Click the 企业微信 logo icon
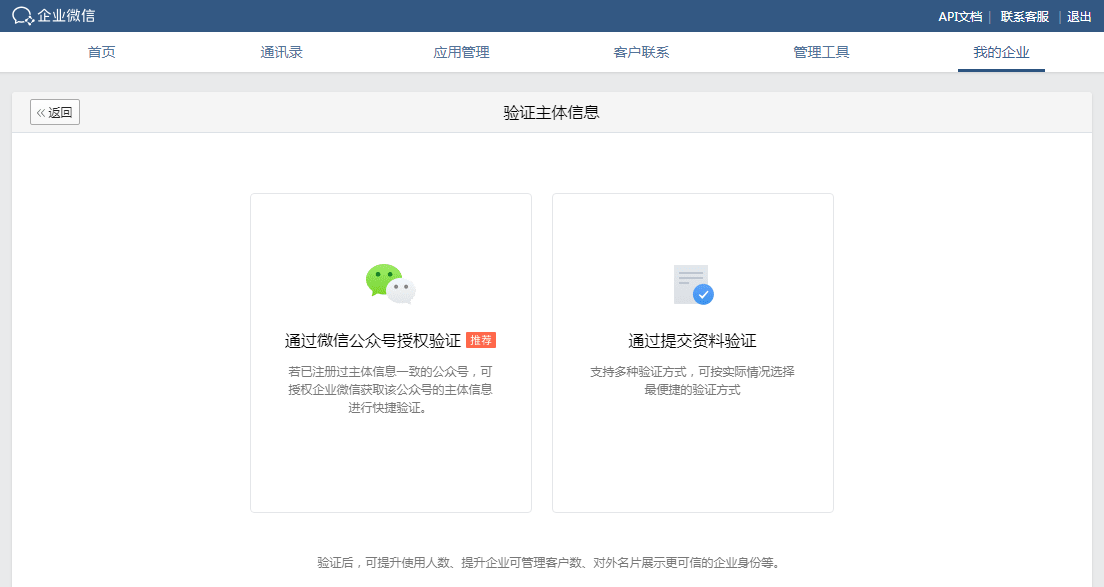This screenshot has height=587, width=1104. point(22,16)
